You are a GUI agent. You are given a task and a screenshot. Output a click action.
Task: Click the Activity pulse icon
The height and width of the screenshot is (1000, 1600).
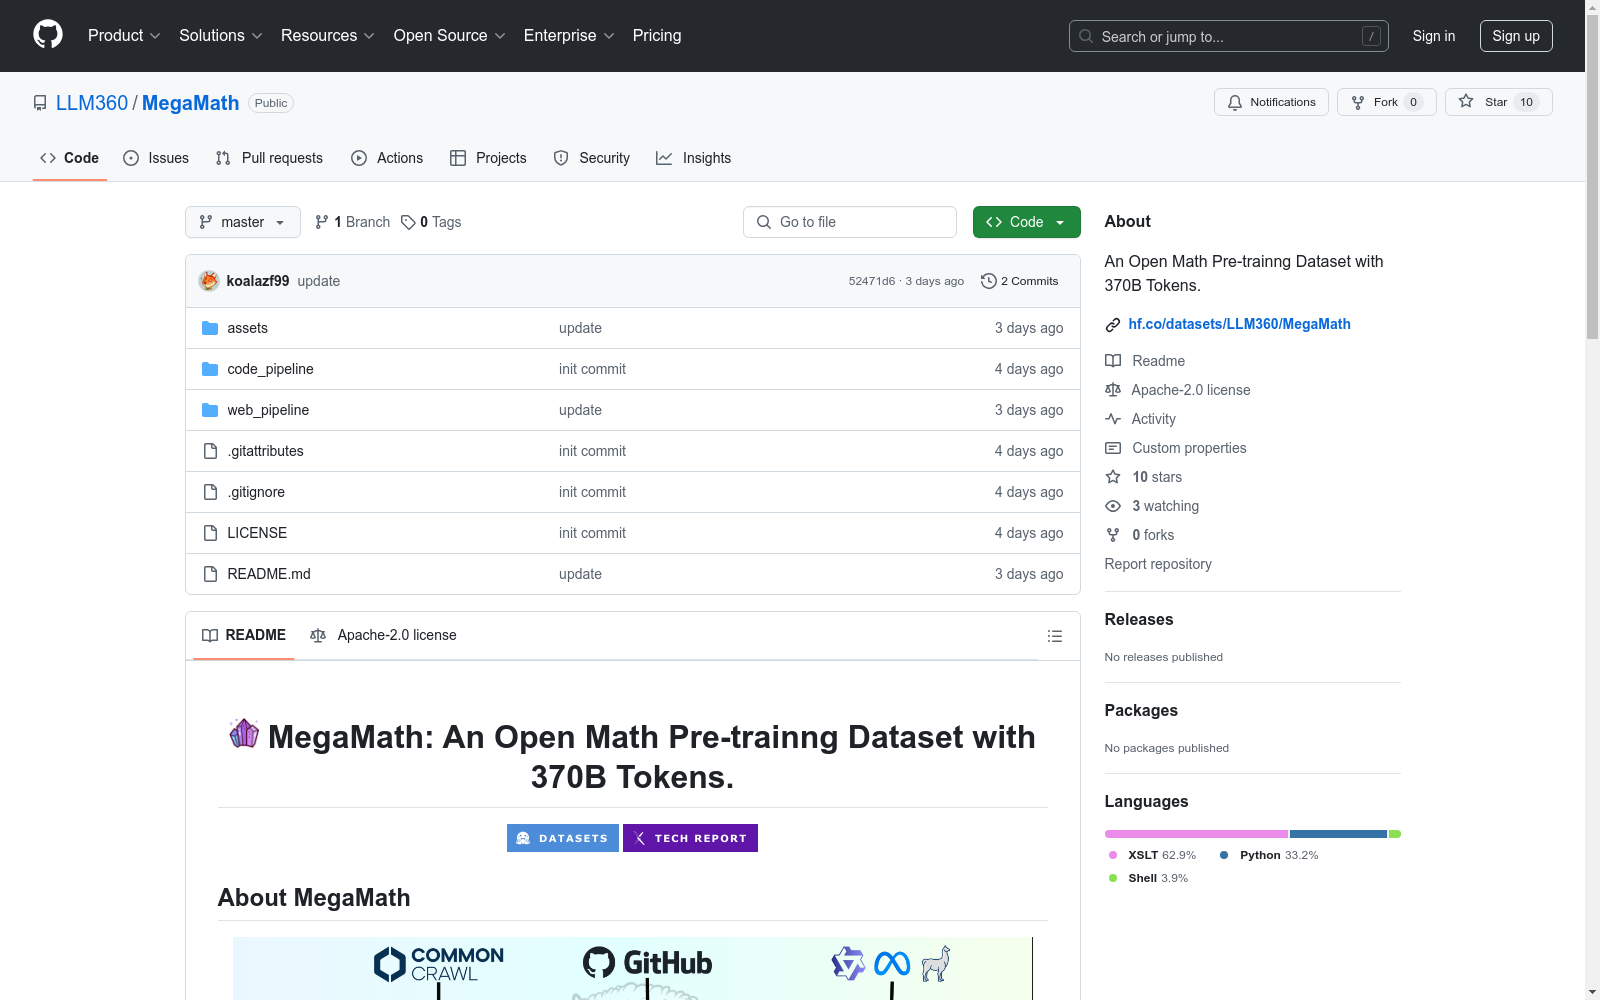click(x=1113, y=419)
